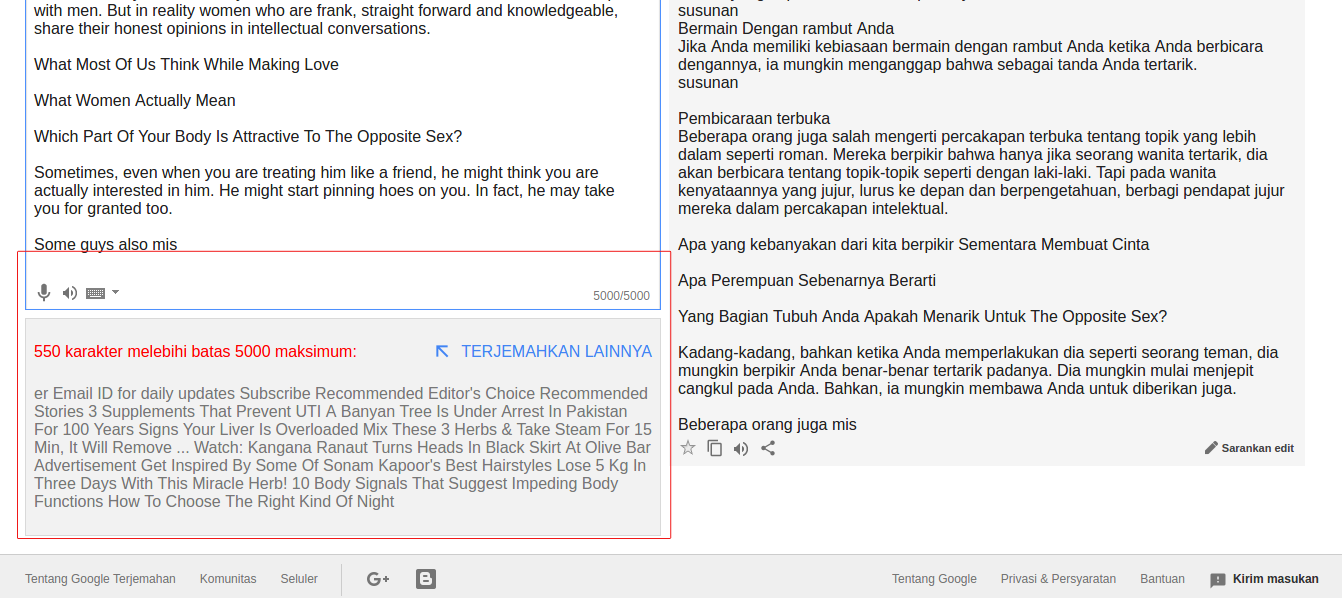The width and height of the screenshot is (1342, 598).
Task: Open Privasi & Persyaratan link
Action: point(1058,579)
